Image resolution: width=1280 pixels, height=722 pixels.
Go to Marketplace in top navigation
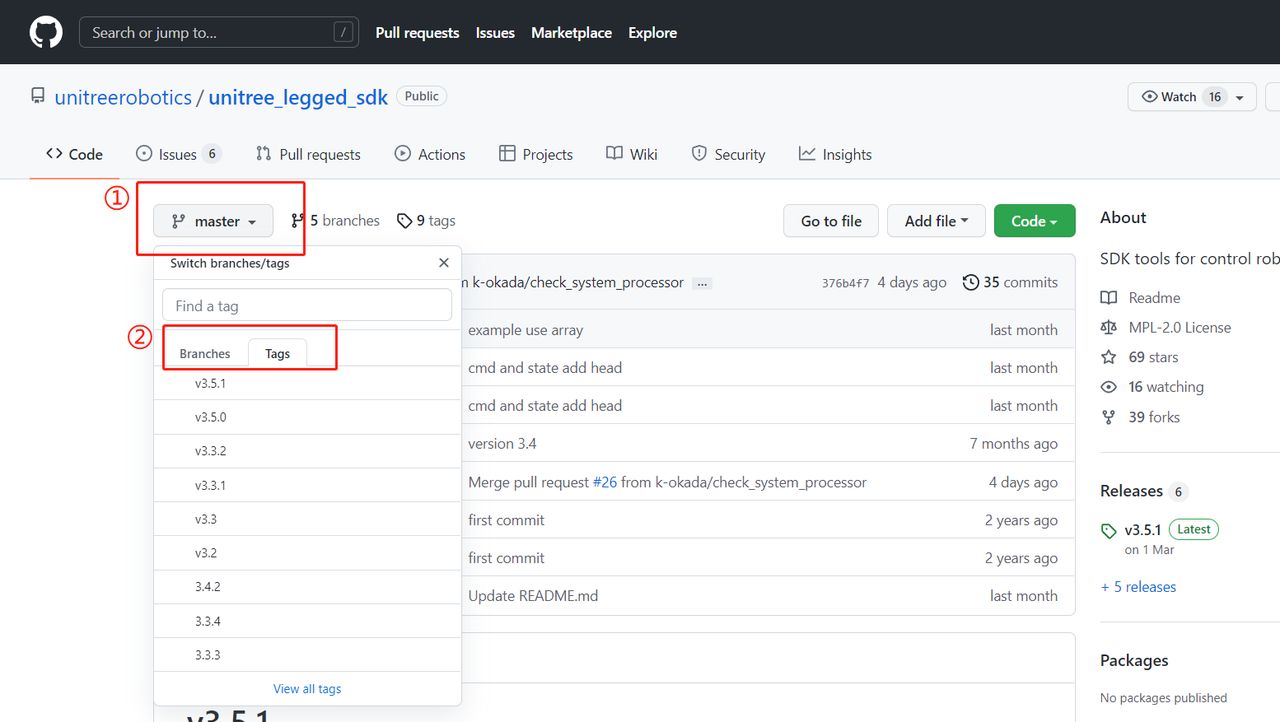point(571,33)
